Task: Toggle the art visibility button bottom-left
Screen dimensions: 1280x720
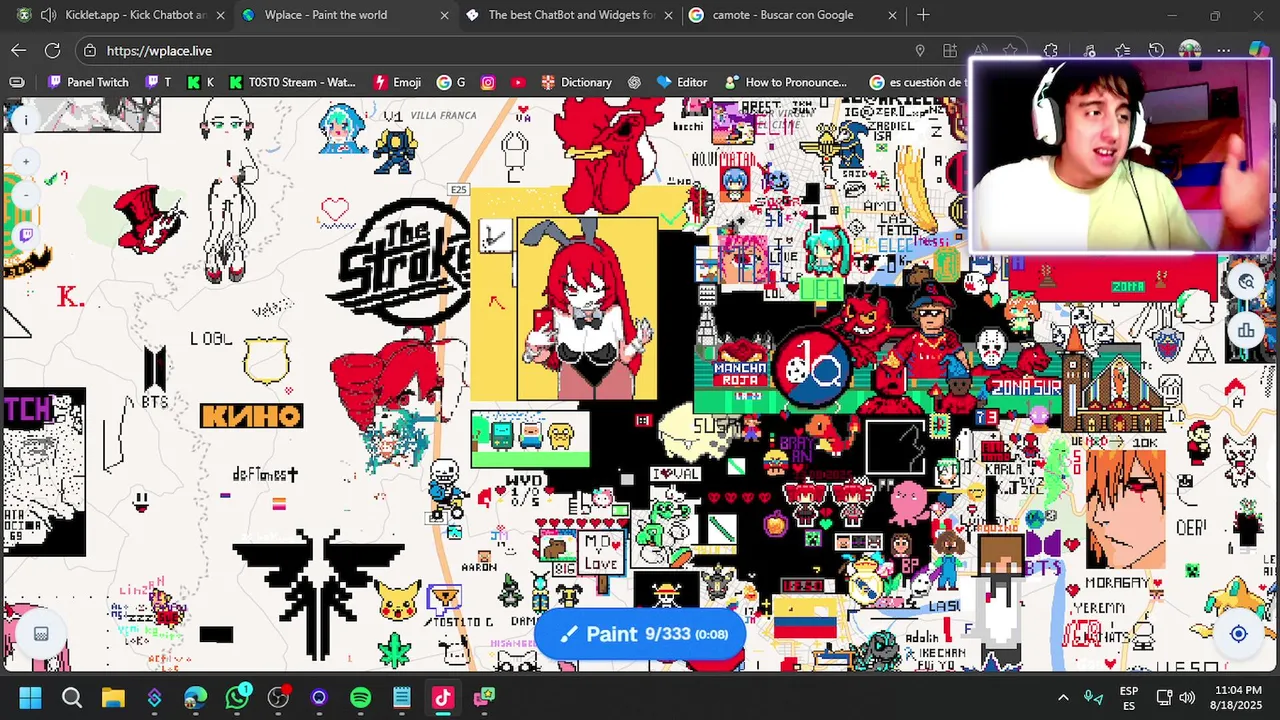Action: pyautogui.click(x=41, y=634)
